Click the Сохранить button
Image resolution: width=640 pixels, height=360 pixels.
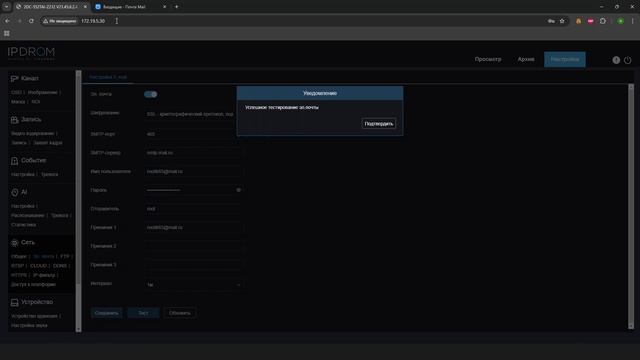point(107,313)
